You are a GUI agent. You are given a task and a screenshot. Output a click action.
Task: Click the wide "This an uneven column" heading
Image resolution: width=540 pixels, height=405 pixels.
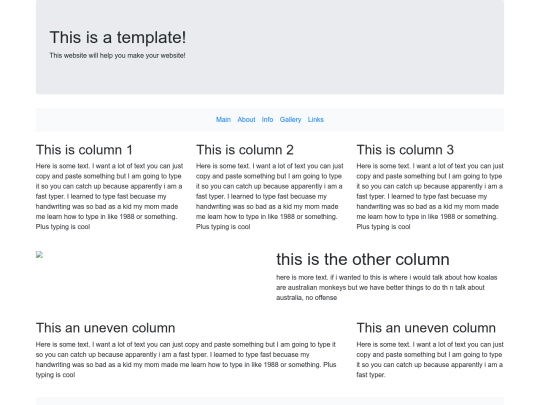coord(105,328)
